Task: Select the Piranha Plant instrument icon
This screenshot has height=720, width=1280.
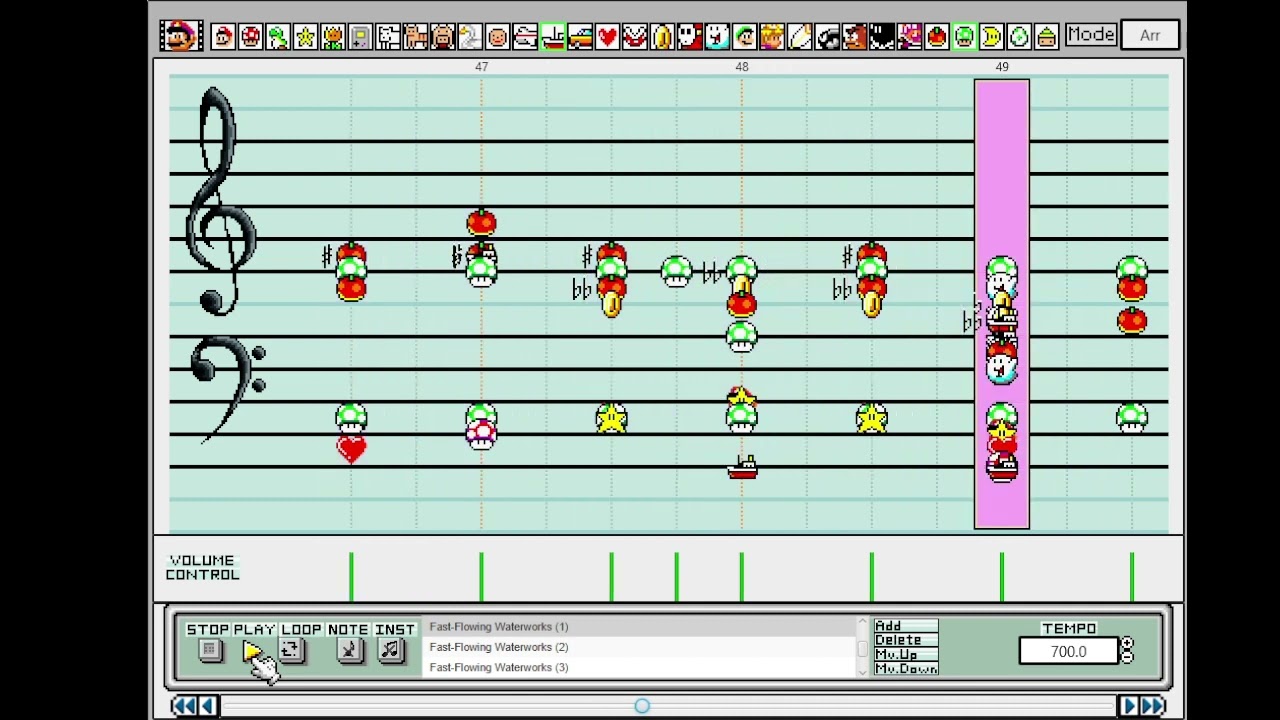Action: [x=635, y=37]
